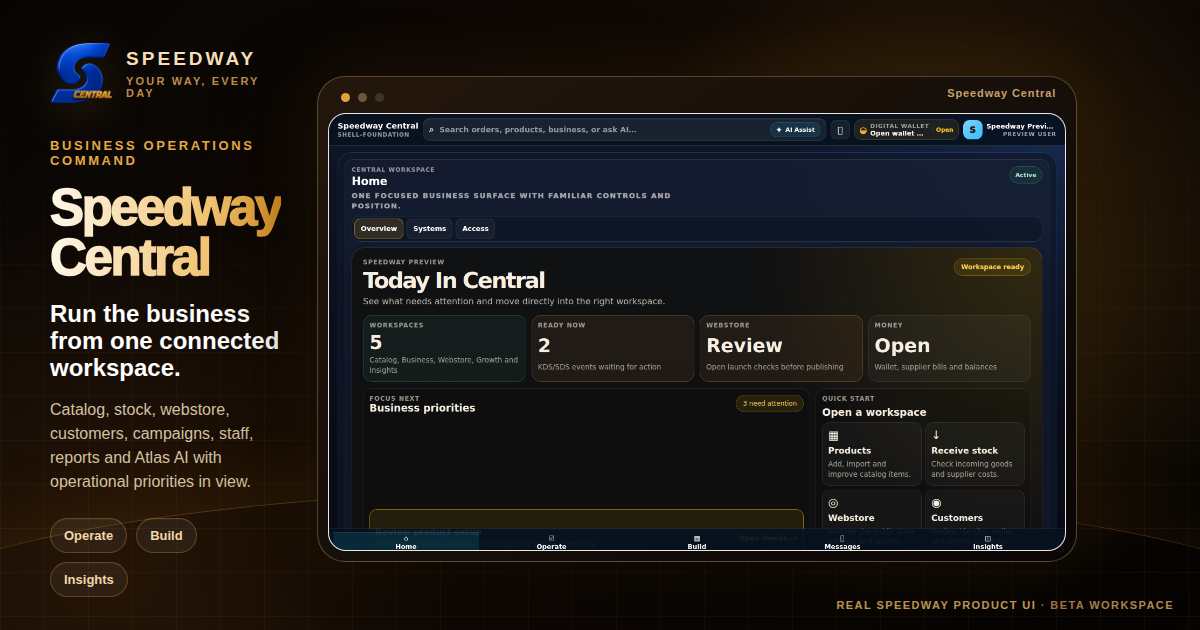Click the orange window dot in mockup frame
Image resolution: width=1200 pixels, height=630 pixels.
[x=345, y=98]
